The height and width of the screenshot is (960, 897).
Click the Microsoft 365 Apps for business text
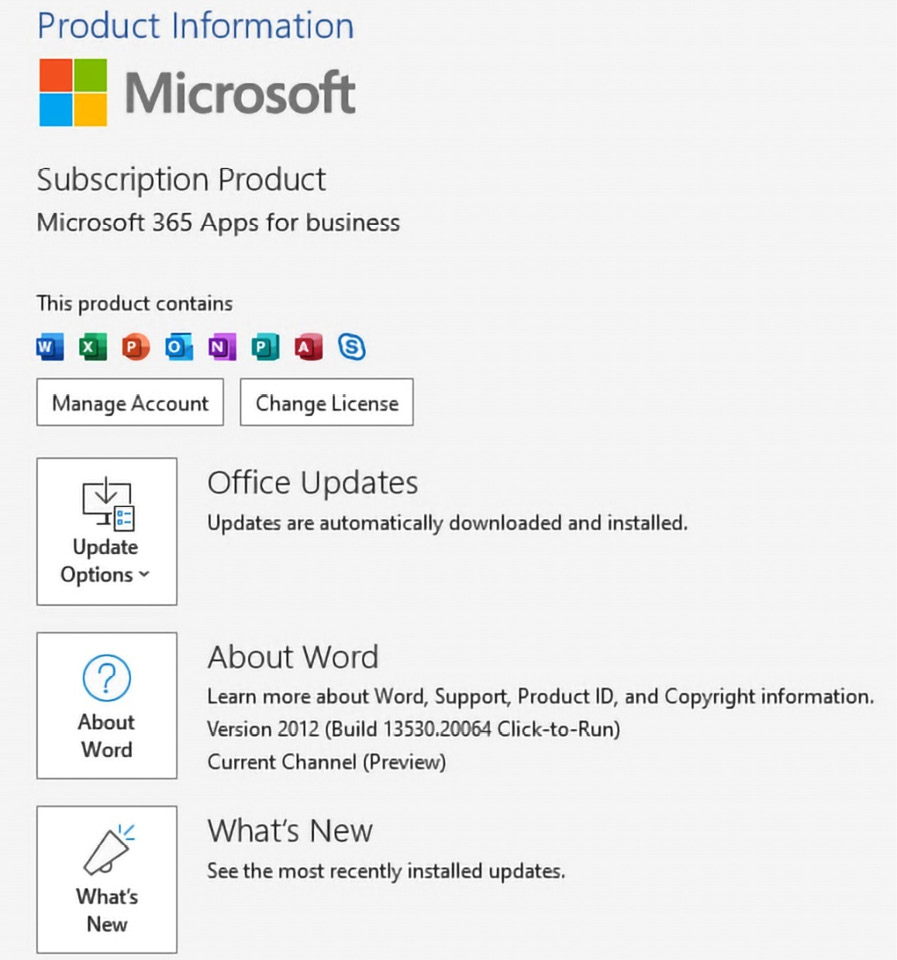218,222
